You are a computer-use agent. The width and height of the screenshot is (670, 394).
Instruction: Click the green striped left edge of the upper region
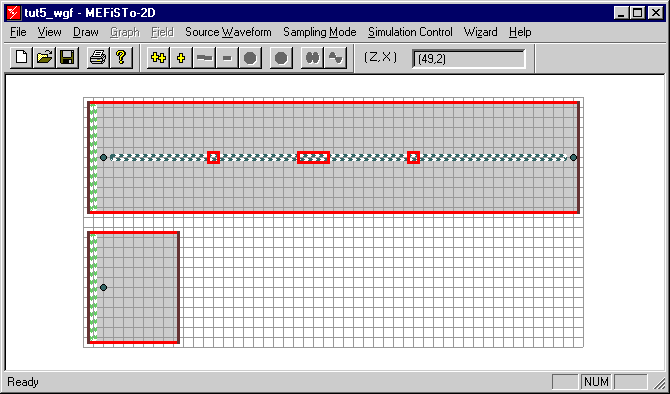94,158
